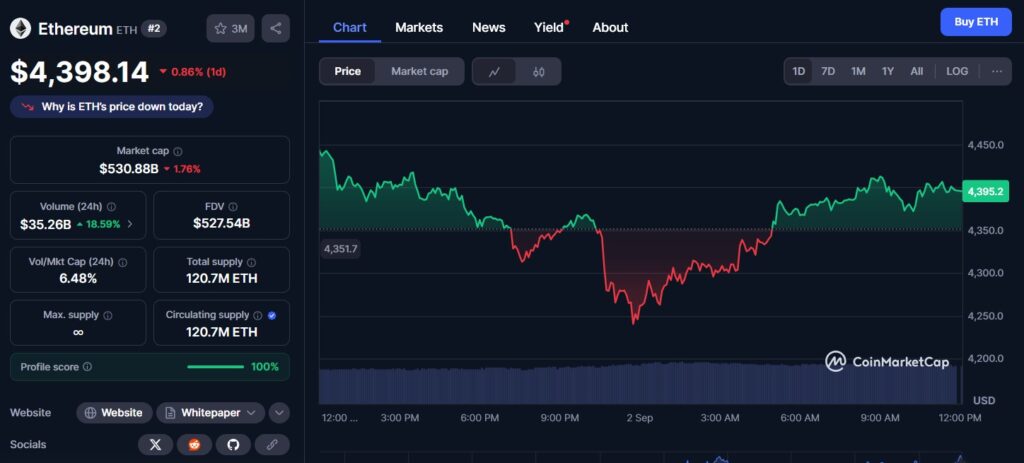Open Why is ETH's price down today
1024x463 pixels.
112,106
